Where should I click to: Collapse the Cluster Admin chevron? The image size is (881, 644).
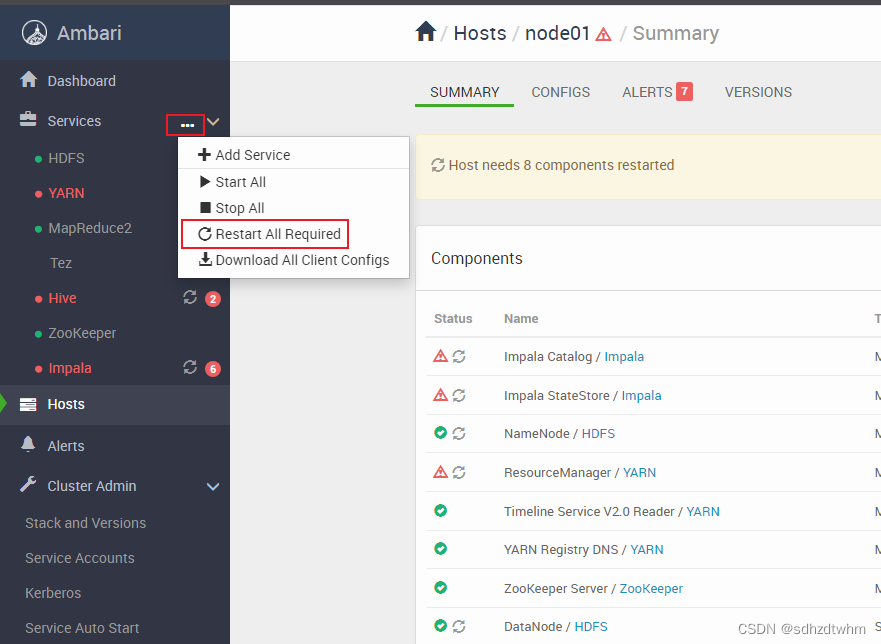click(213, 487)
